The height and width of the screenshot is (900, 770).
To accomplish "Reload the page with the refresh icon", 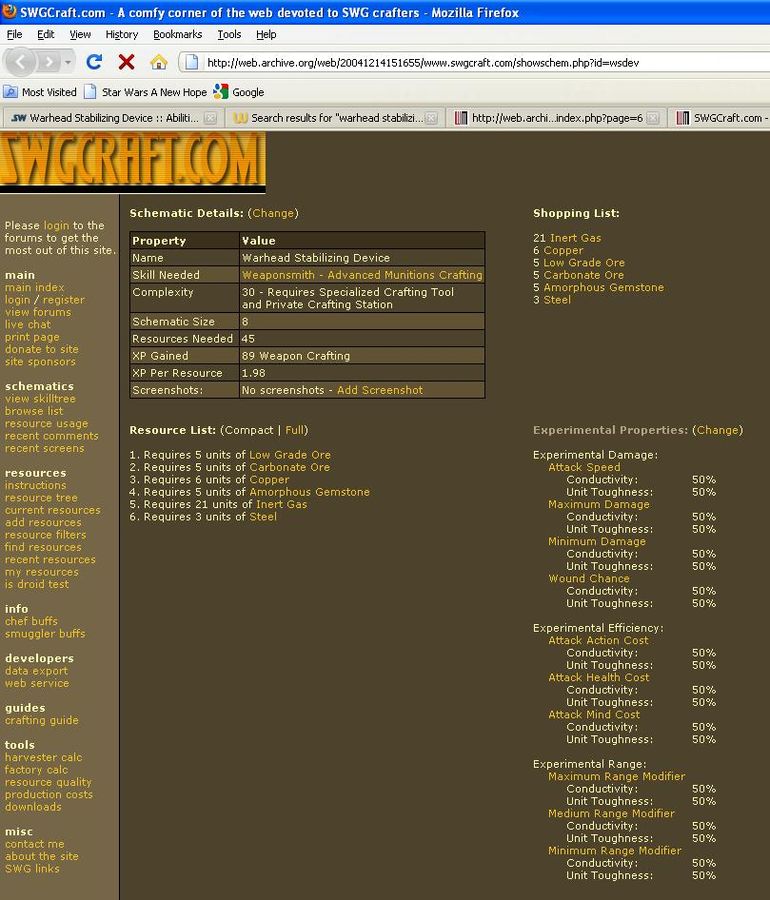I will [94, 62].
